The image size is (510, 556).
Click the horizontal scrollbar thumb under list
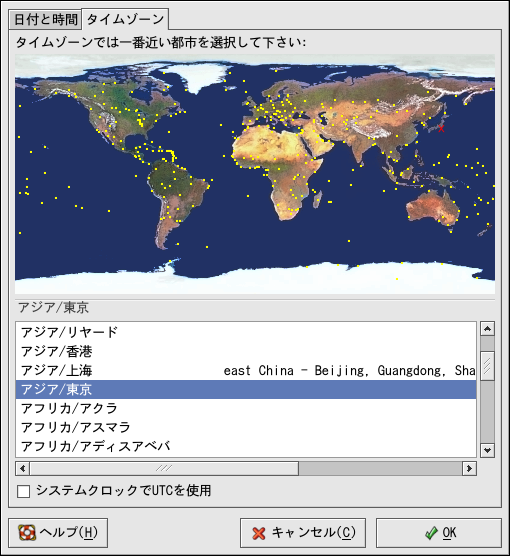tap(164, 468)
